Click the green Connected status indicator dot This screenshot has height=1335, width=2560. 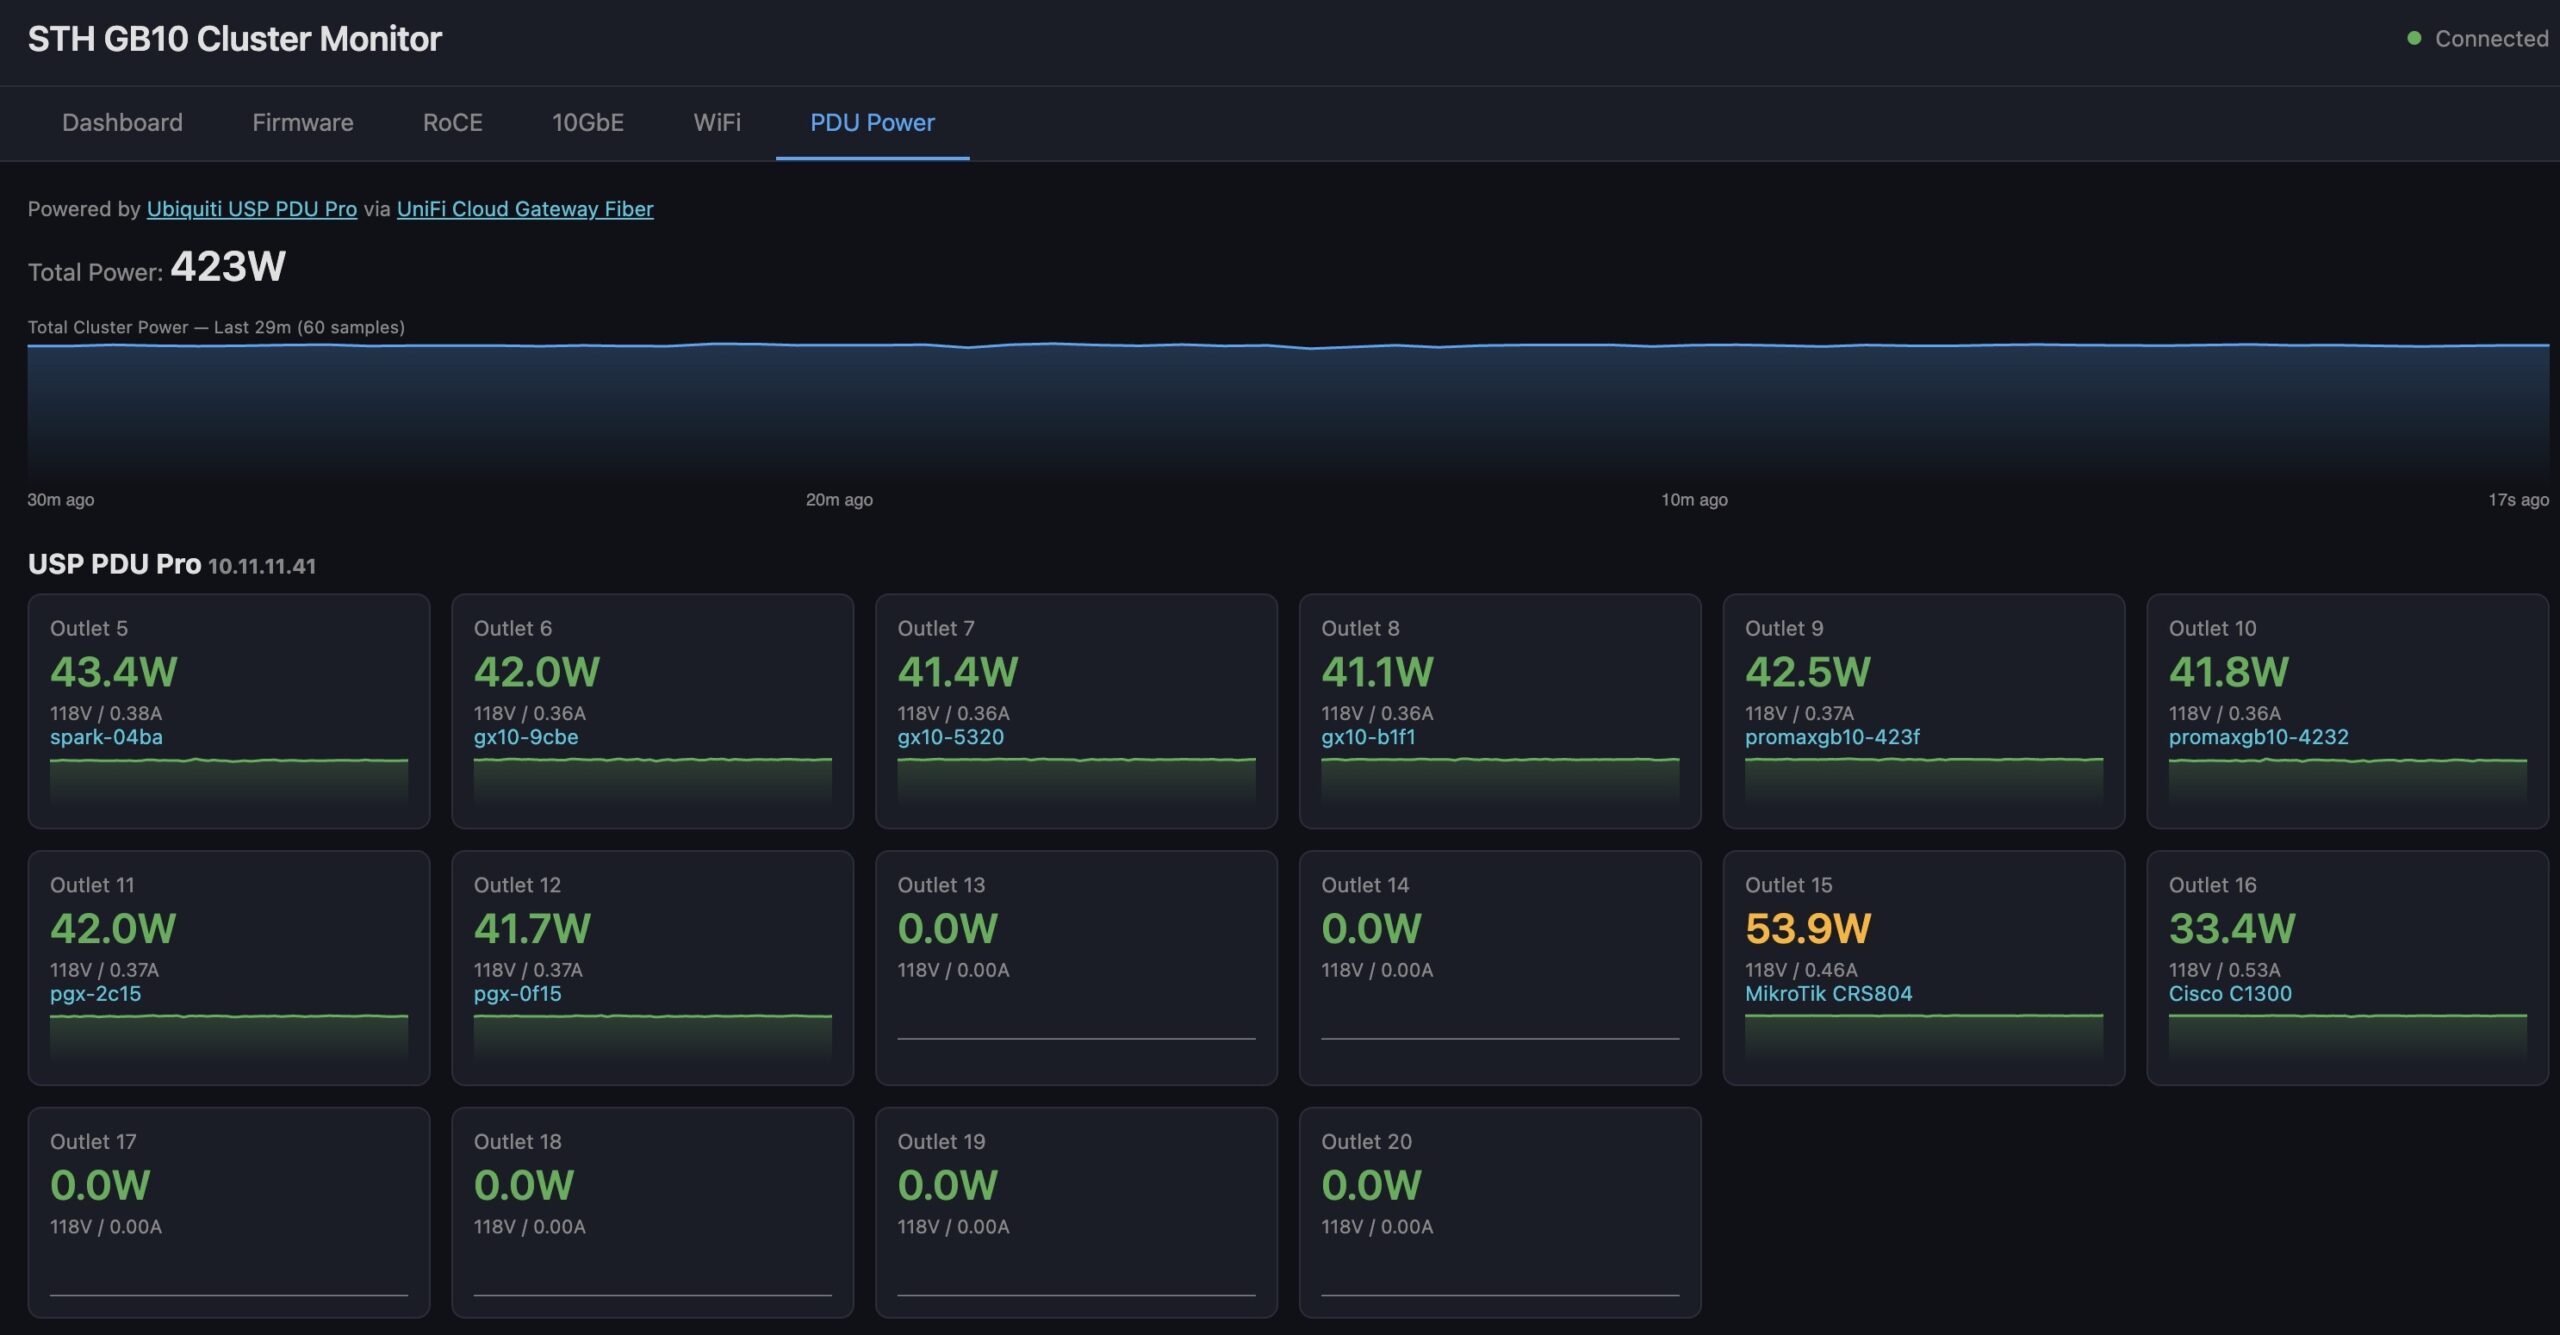(x=2413, y=39)
